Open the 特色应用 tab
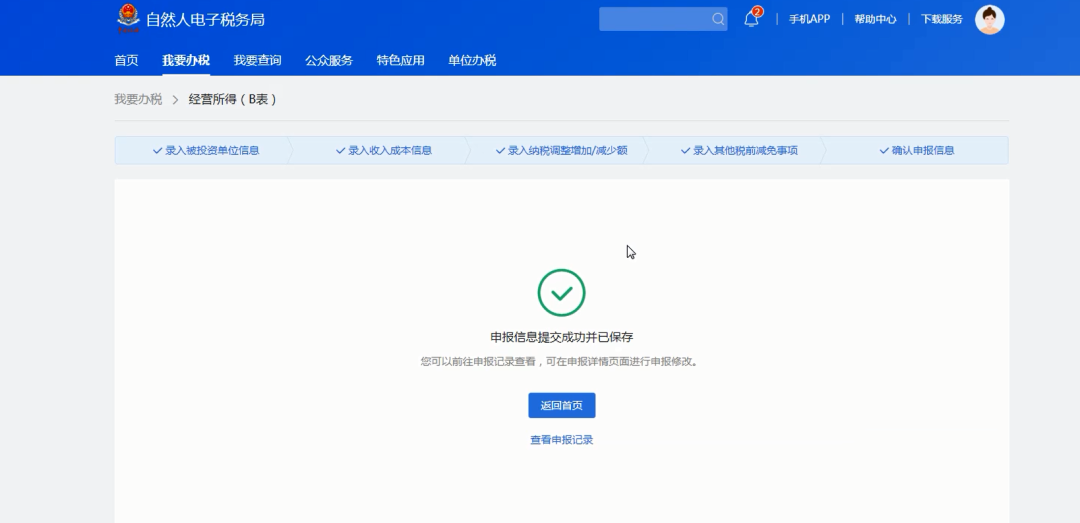Image resolution: width=1080 pixels, height=523 pixels. pyautogui.click(x=400, y=60)
